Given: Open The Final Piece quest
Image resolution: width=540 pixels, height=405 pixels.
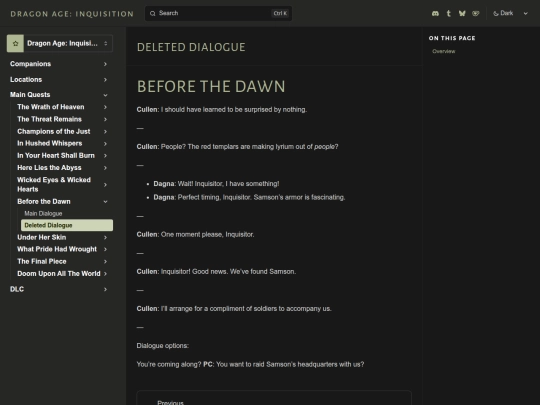Looking at the screenshot, I should 42,261.
